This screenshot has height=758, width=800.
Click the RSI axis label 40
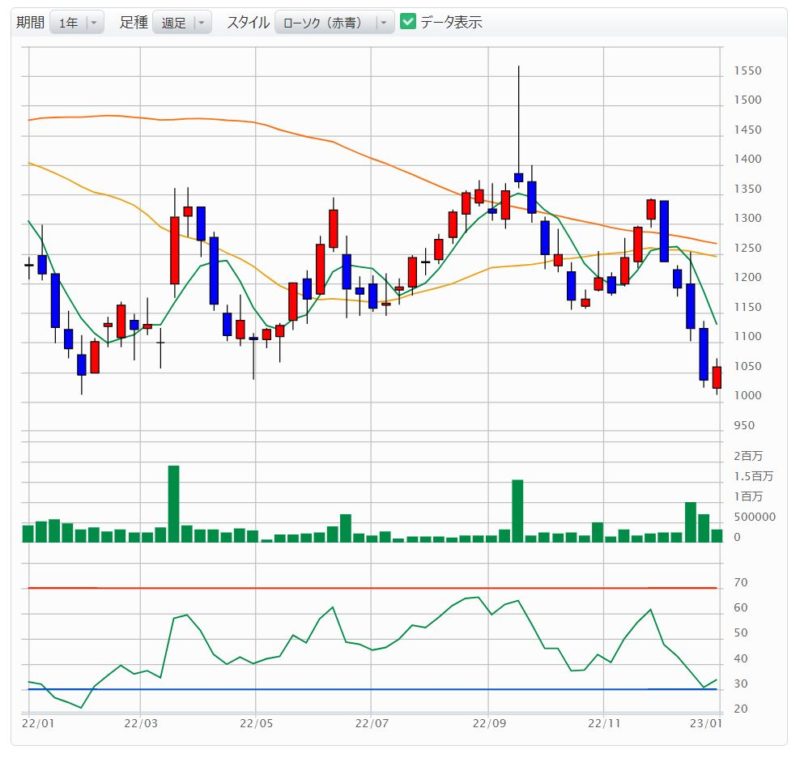(x=741, y=659)
